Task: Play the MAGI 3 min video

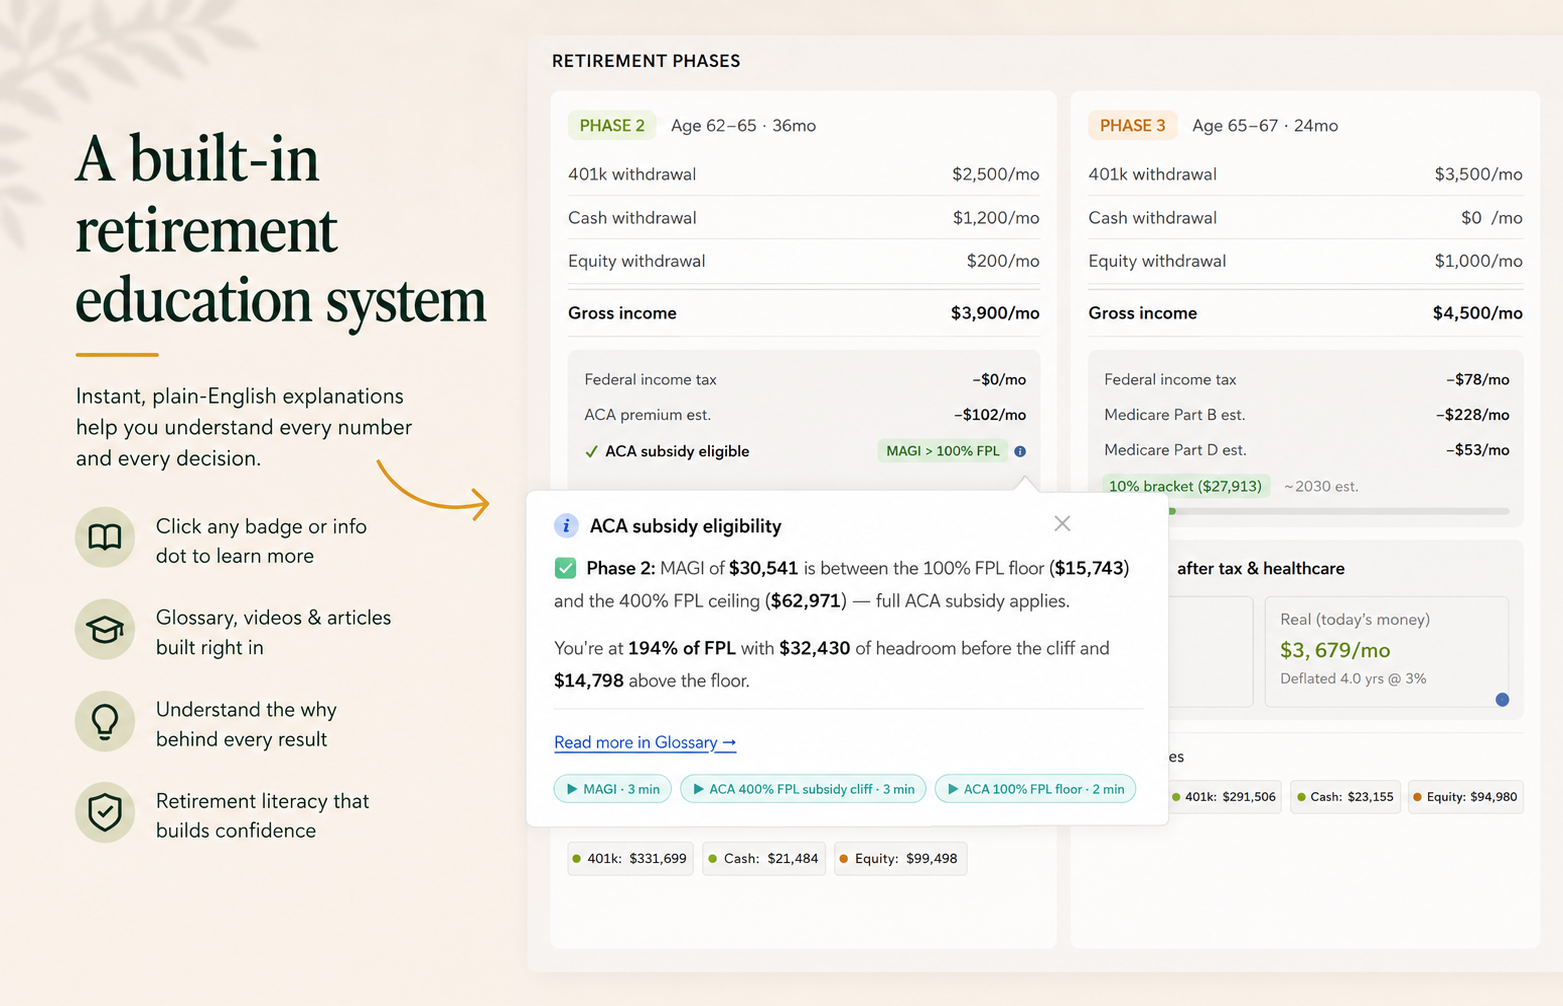Action: point(613,789)
